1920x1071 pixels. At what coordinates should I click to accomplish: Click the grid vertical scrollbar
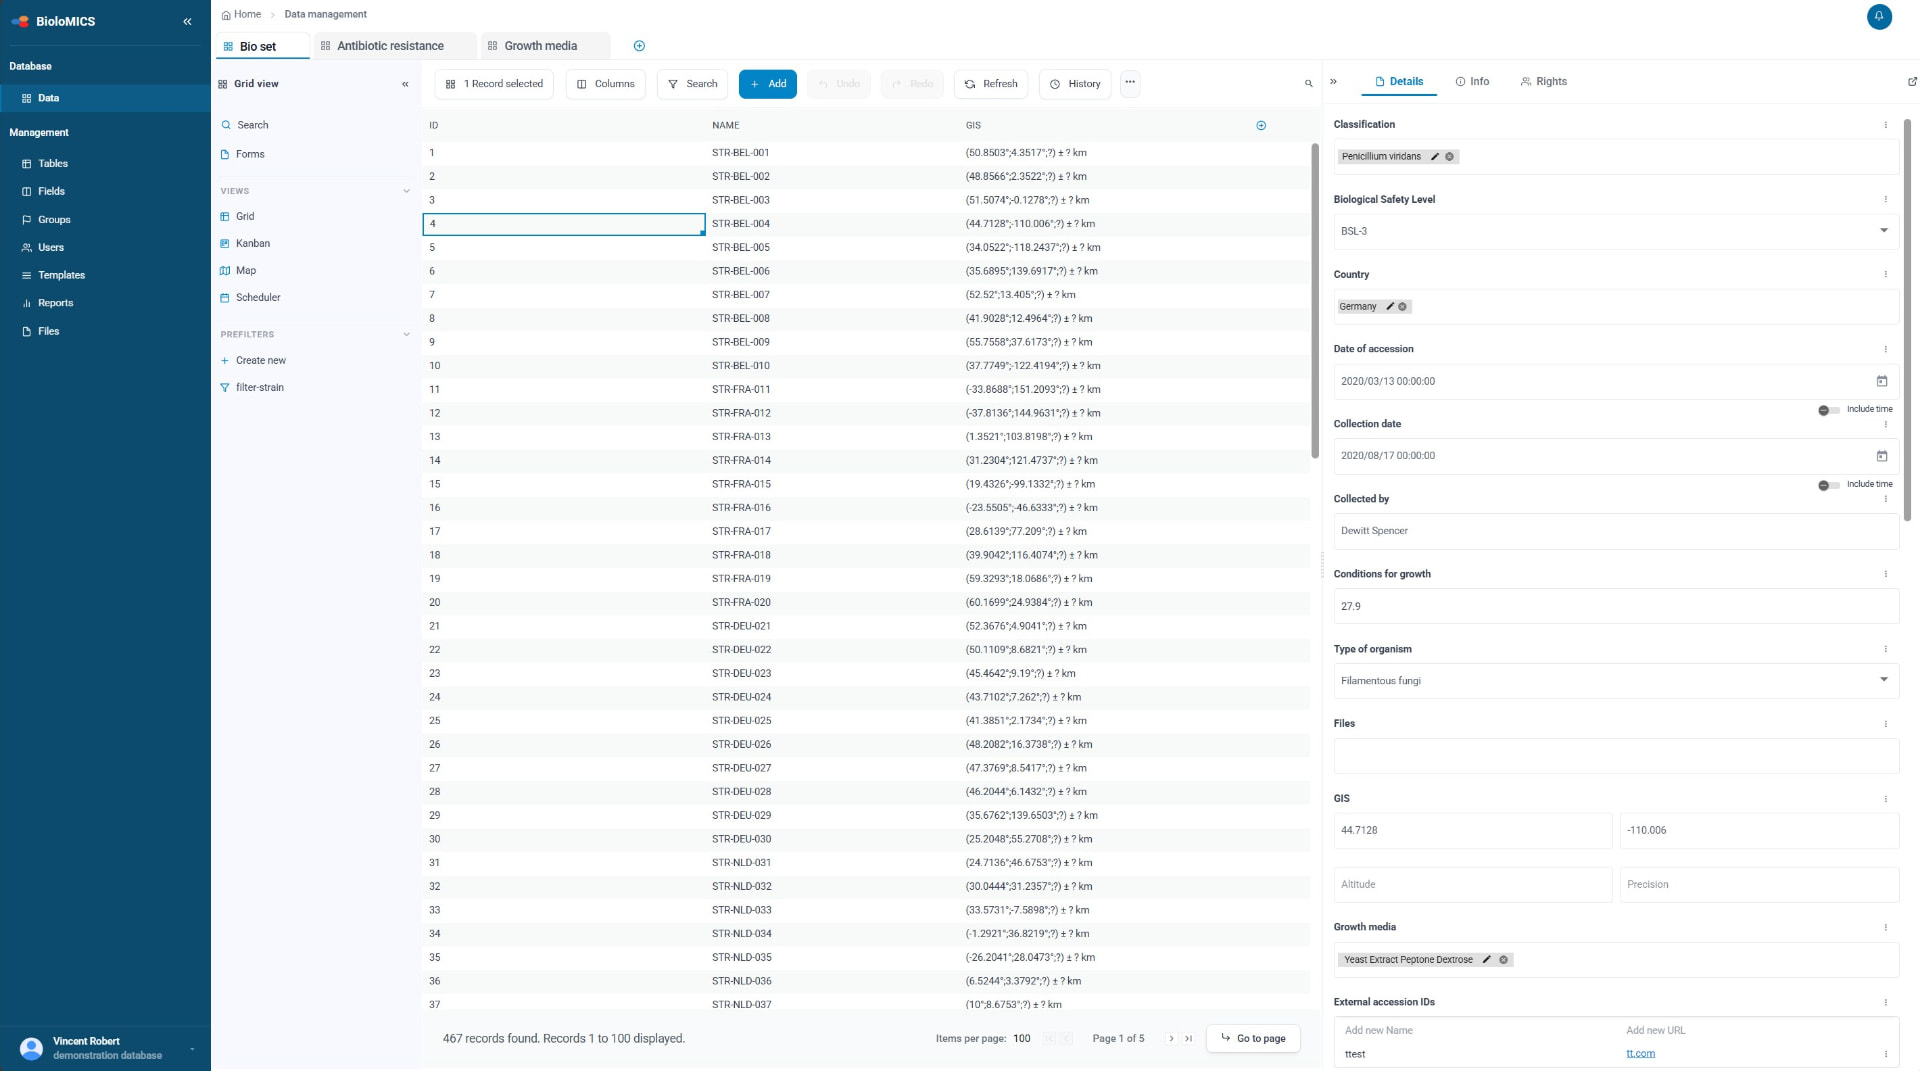tap(1315, 300)
